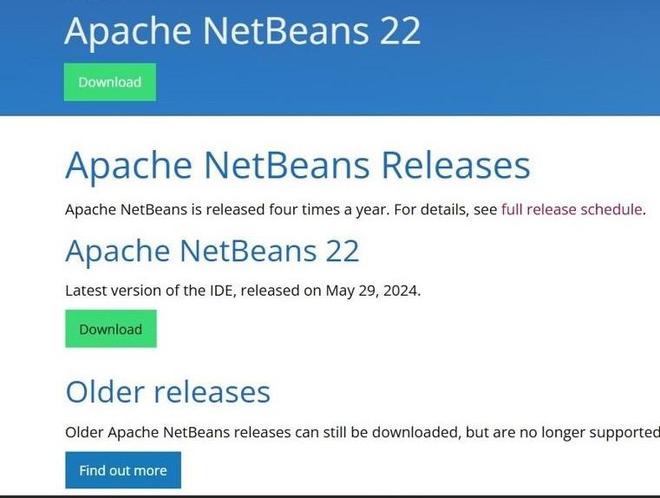660x498 pixels.
Task: Click the Older releases heading
Action: [x=168, y=392]
